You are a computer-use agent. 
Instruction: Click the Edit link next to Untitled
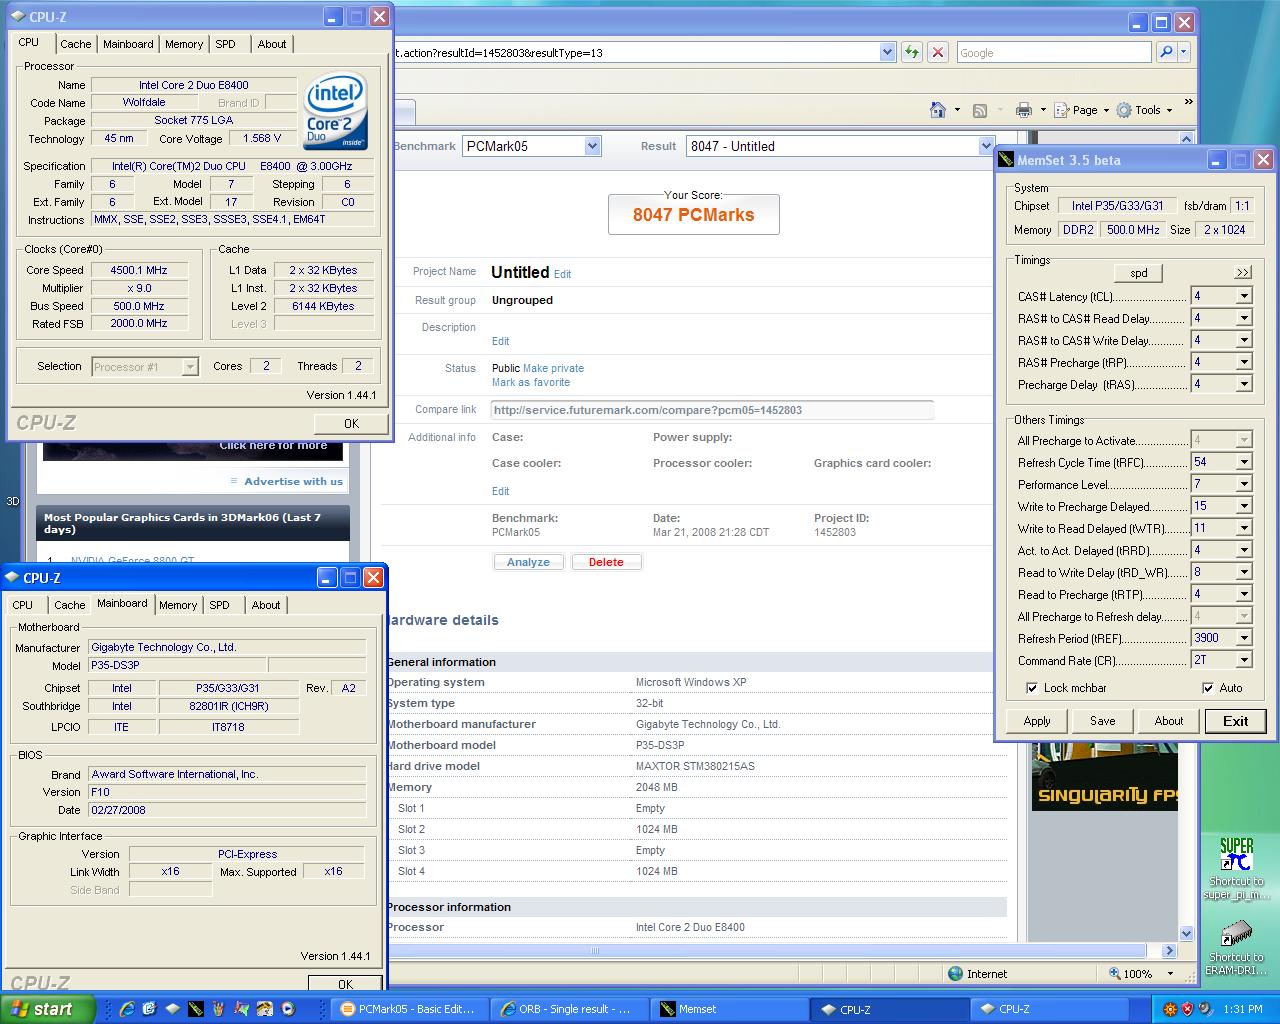[562, 274]
